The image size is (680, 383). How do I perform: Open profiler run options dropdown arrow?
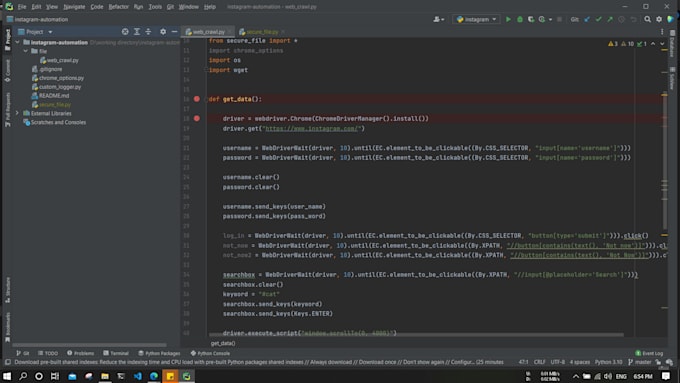(x=550, y=19)
